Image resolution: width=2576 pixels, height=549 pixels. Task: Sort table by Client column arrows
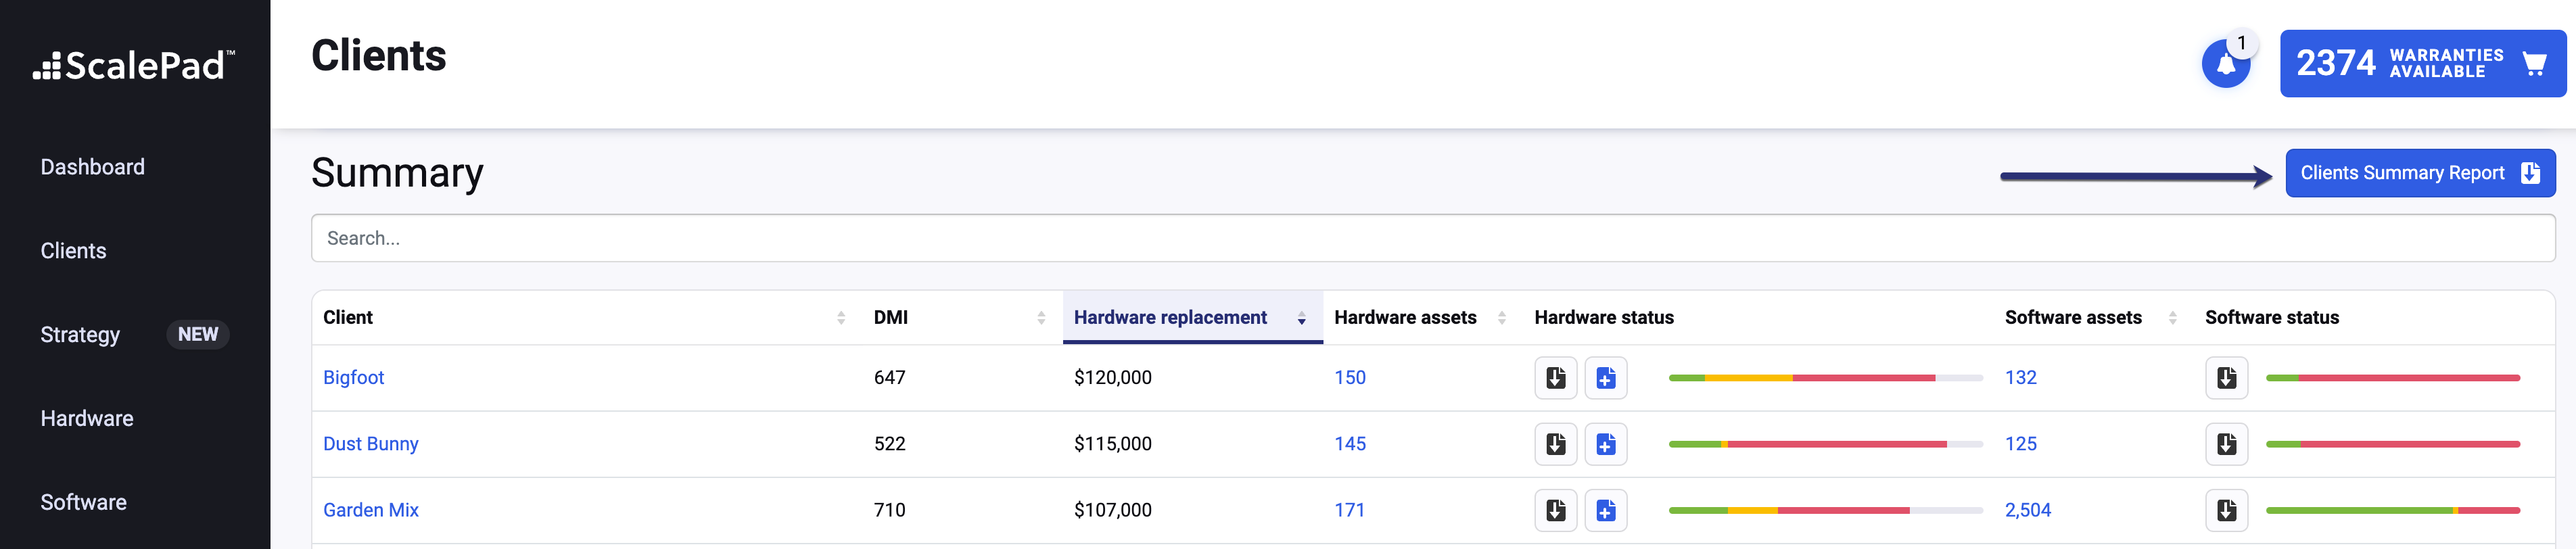tap(841, 318)
